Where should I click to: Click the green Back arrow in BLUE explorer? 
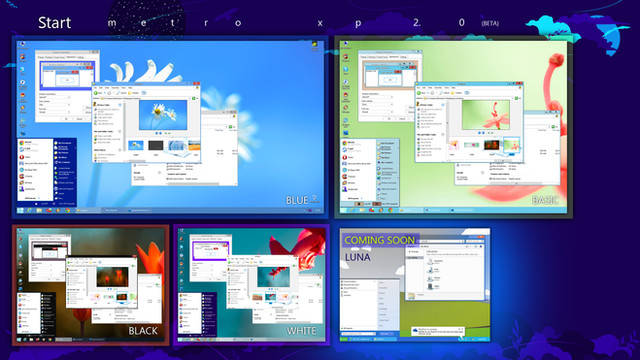(x=96, y=93)
